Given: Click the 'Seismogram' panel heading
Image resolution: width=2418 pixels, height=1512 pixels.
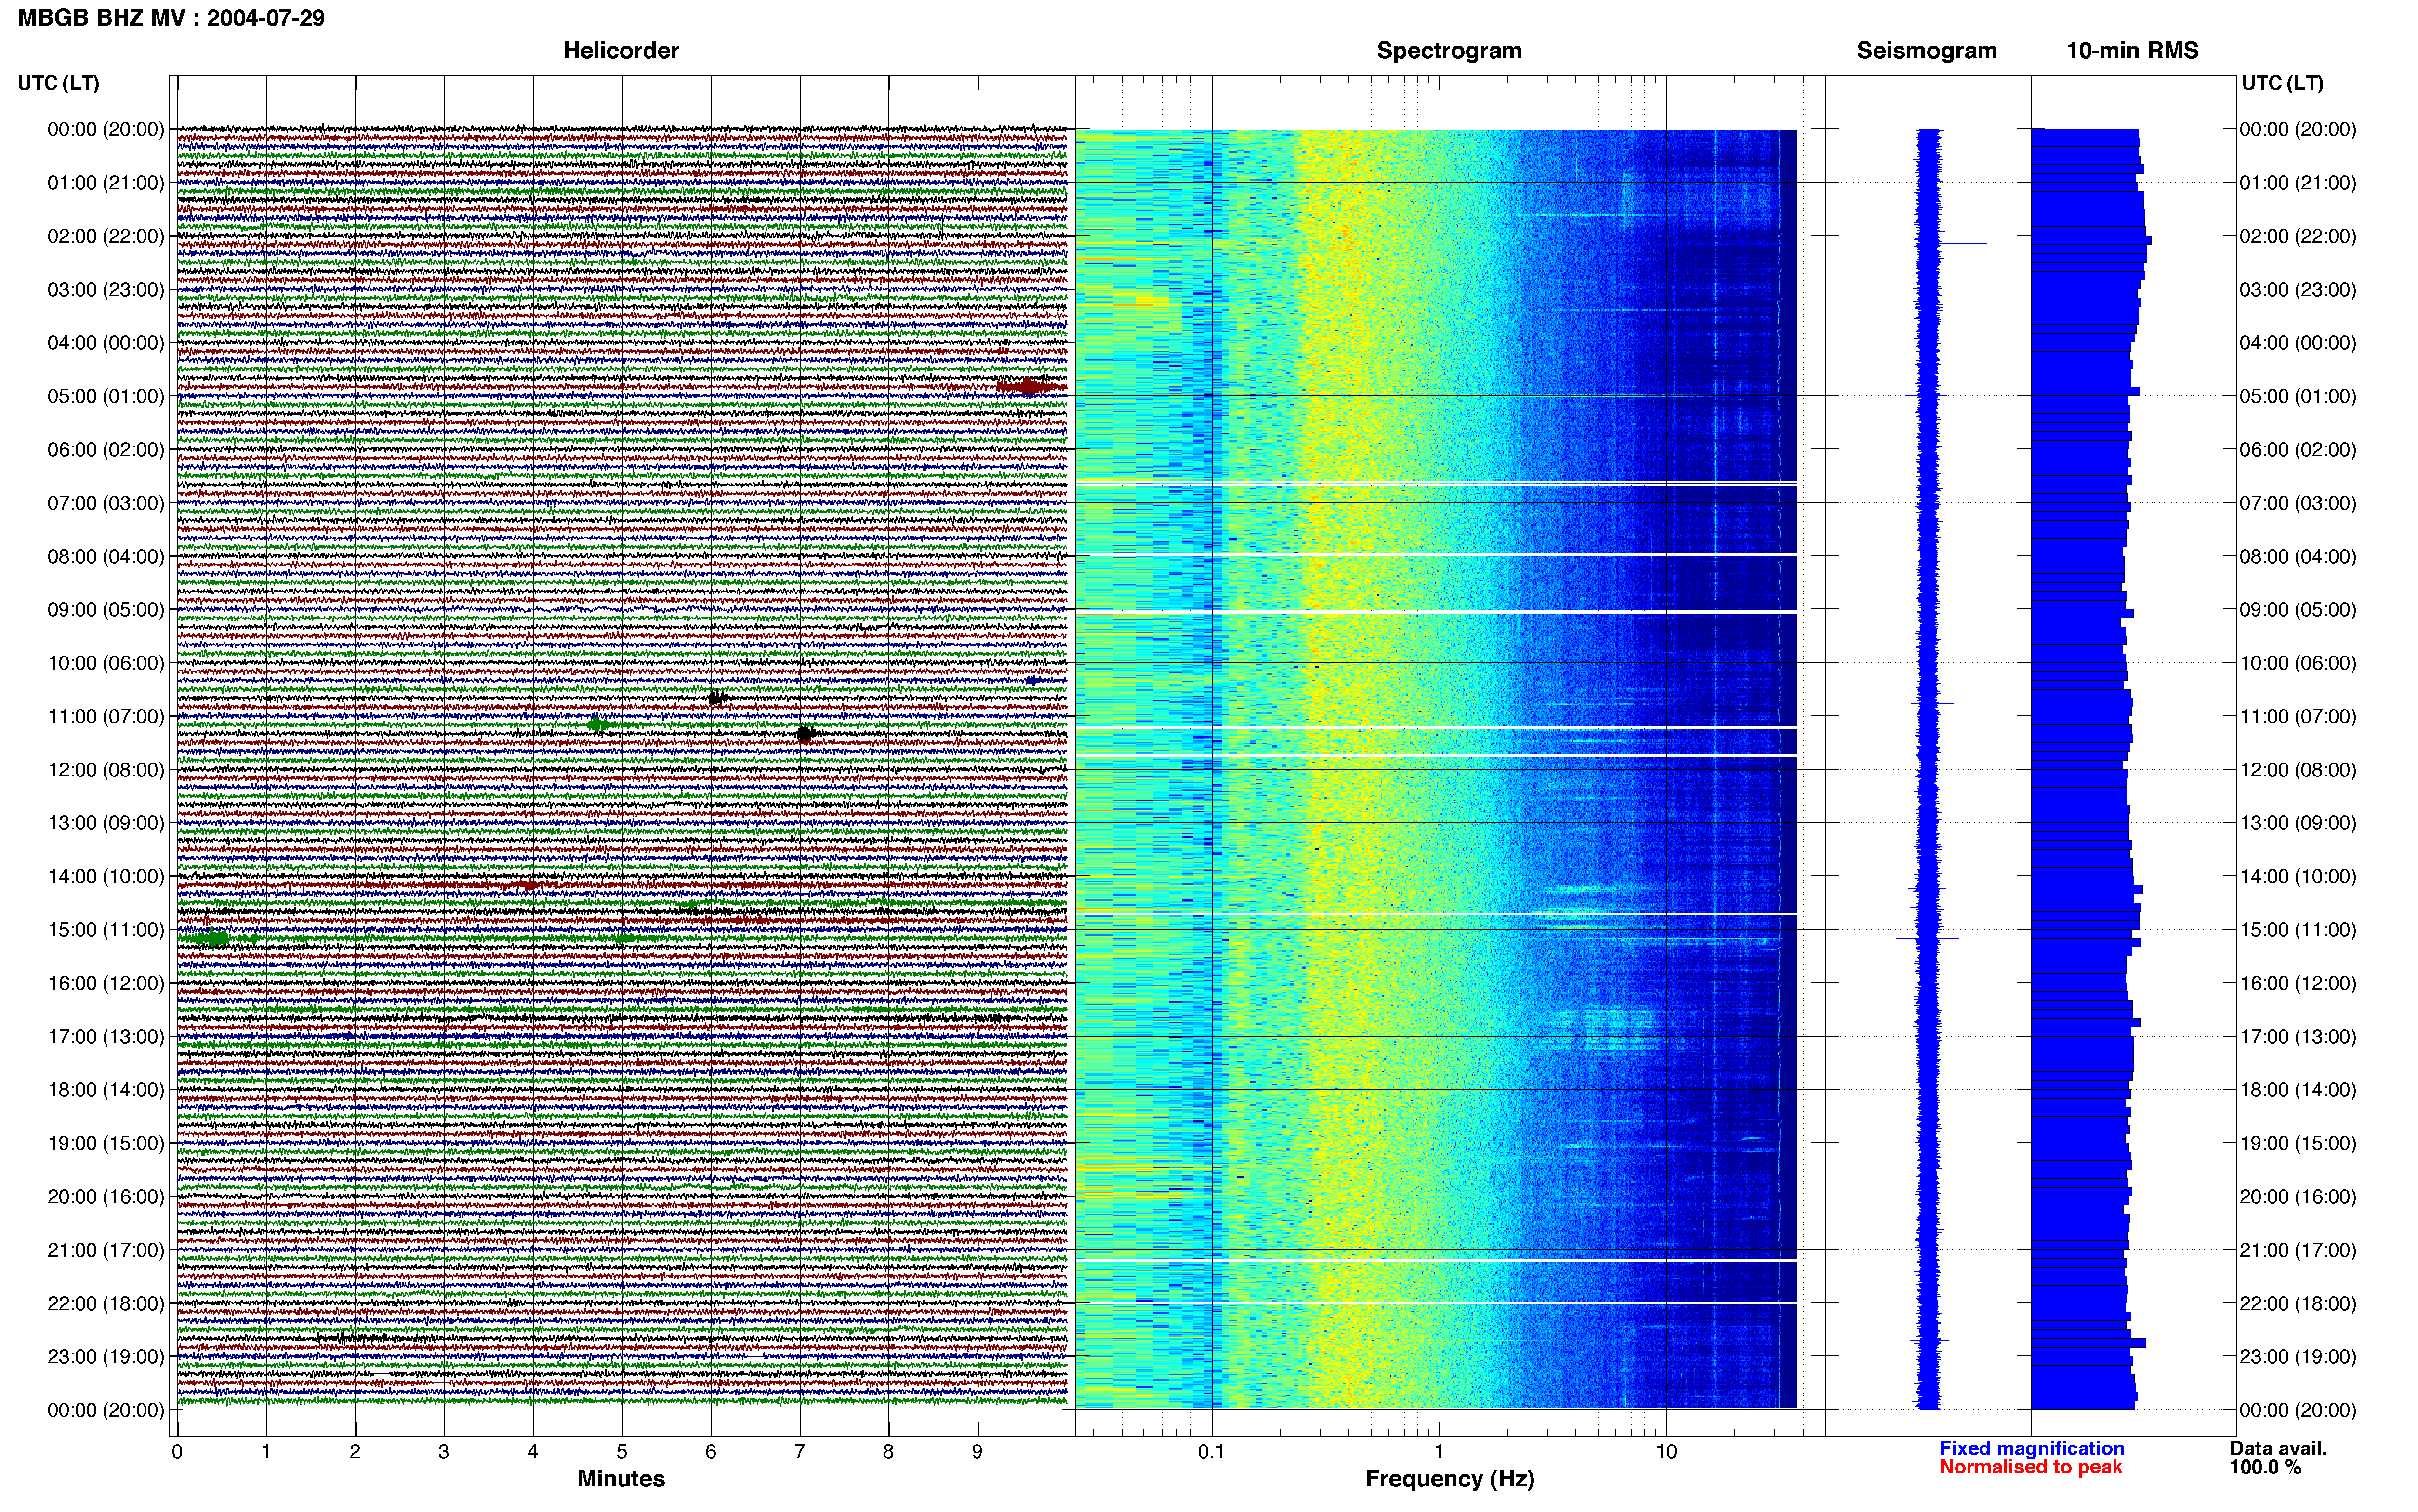Looking at the screenshot, I should 1926,51.
